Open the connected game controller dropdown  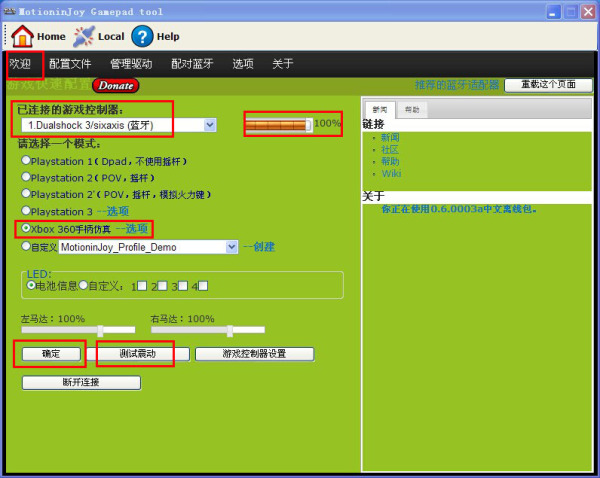210,125
